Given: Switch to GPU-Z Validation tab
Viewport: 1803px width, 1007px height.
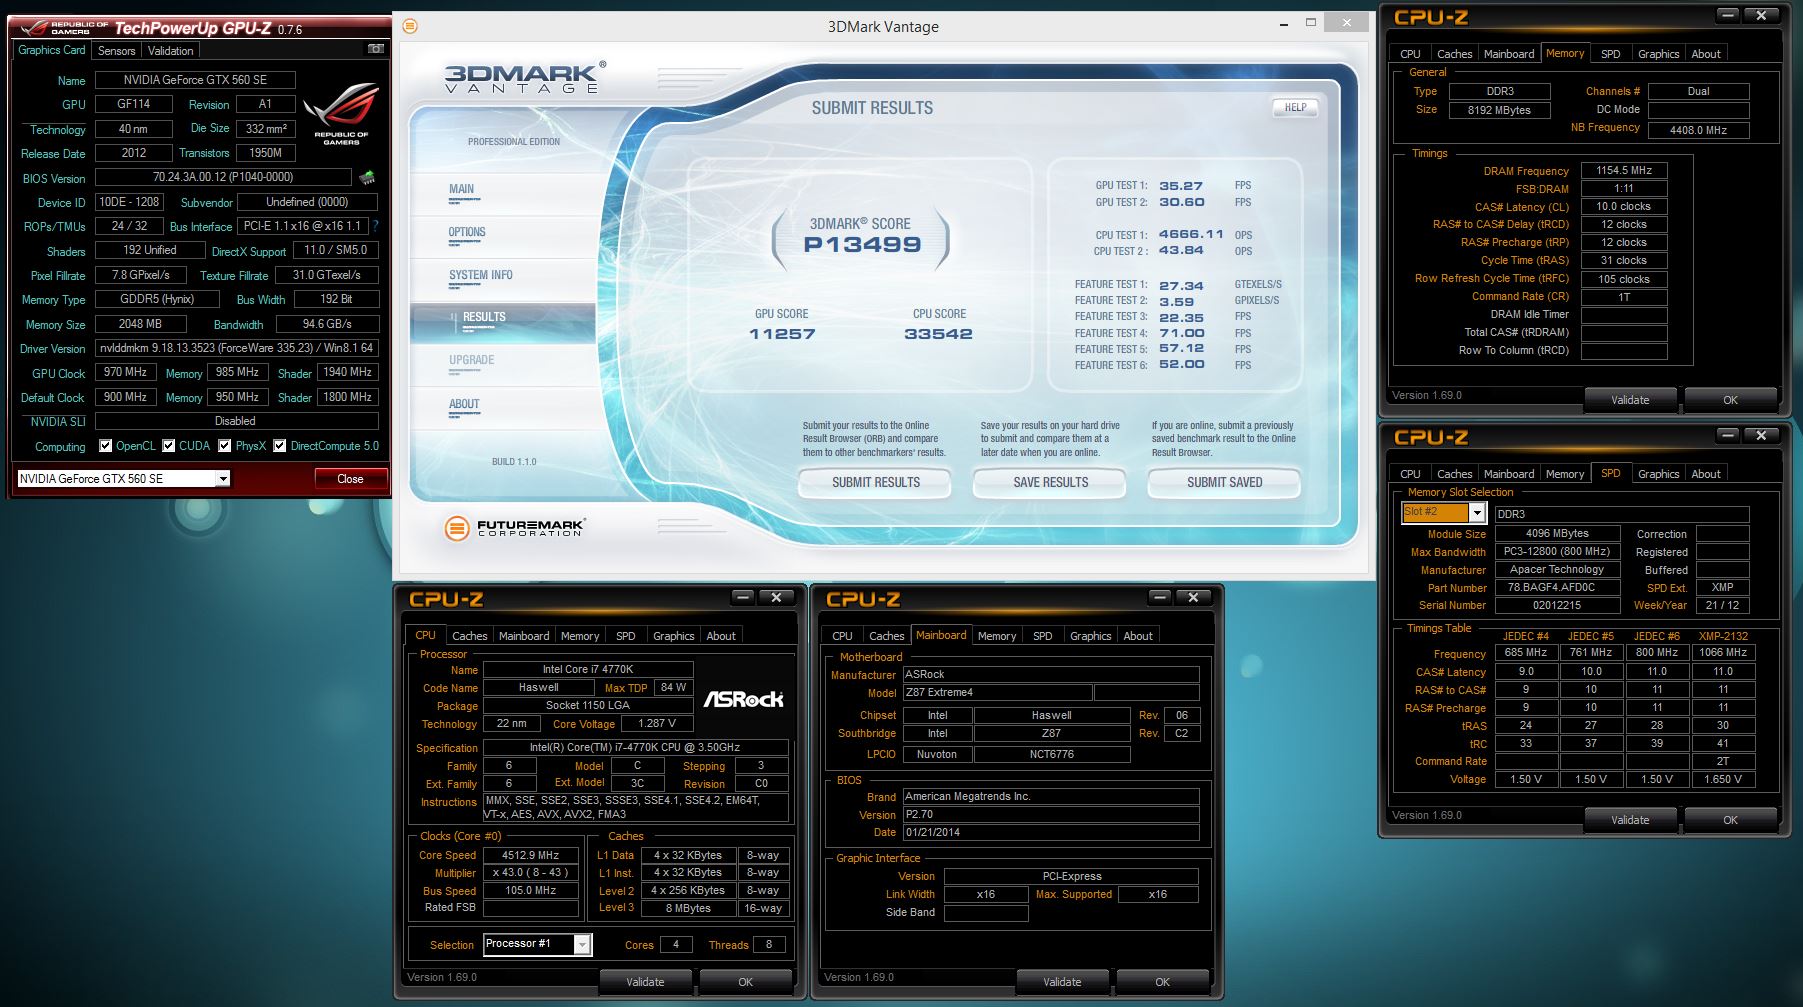Looking at the screenshot, I should tap(171, 50).
